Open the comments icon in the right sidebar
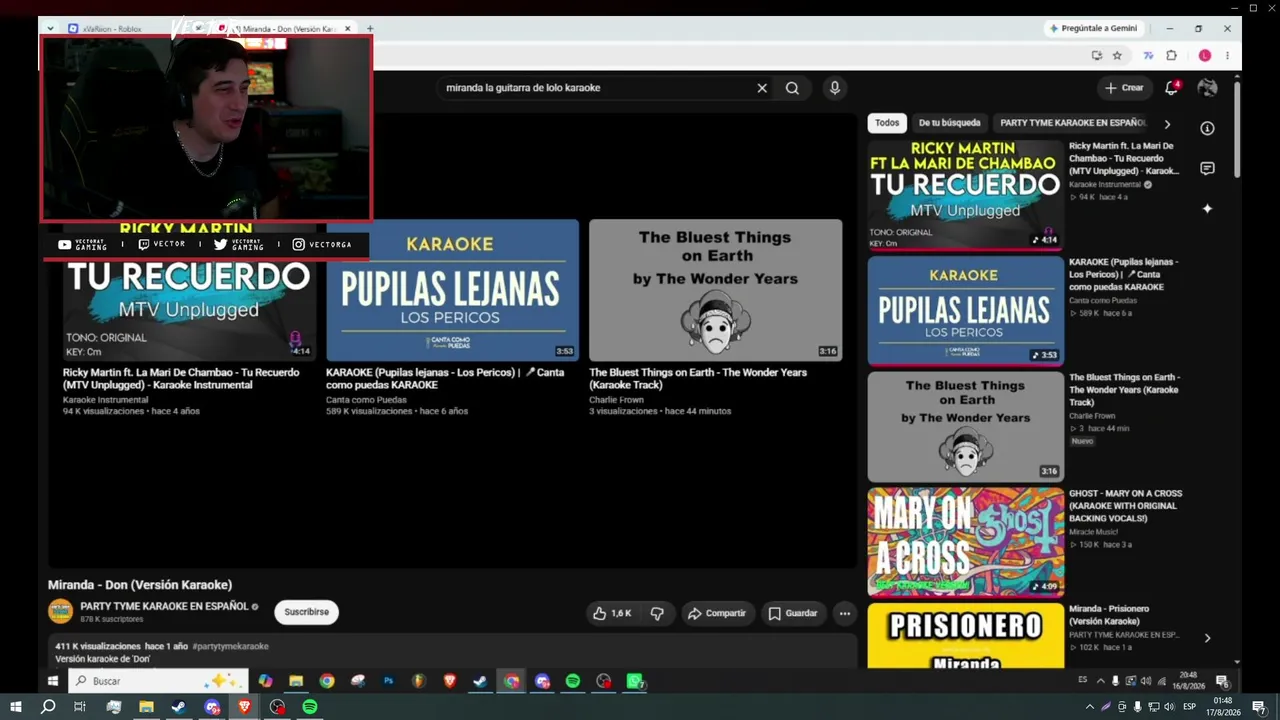 tap(1207, 168)
